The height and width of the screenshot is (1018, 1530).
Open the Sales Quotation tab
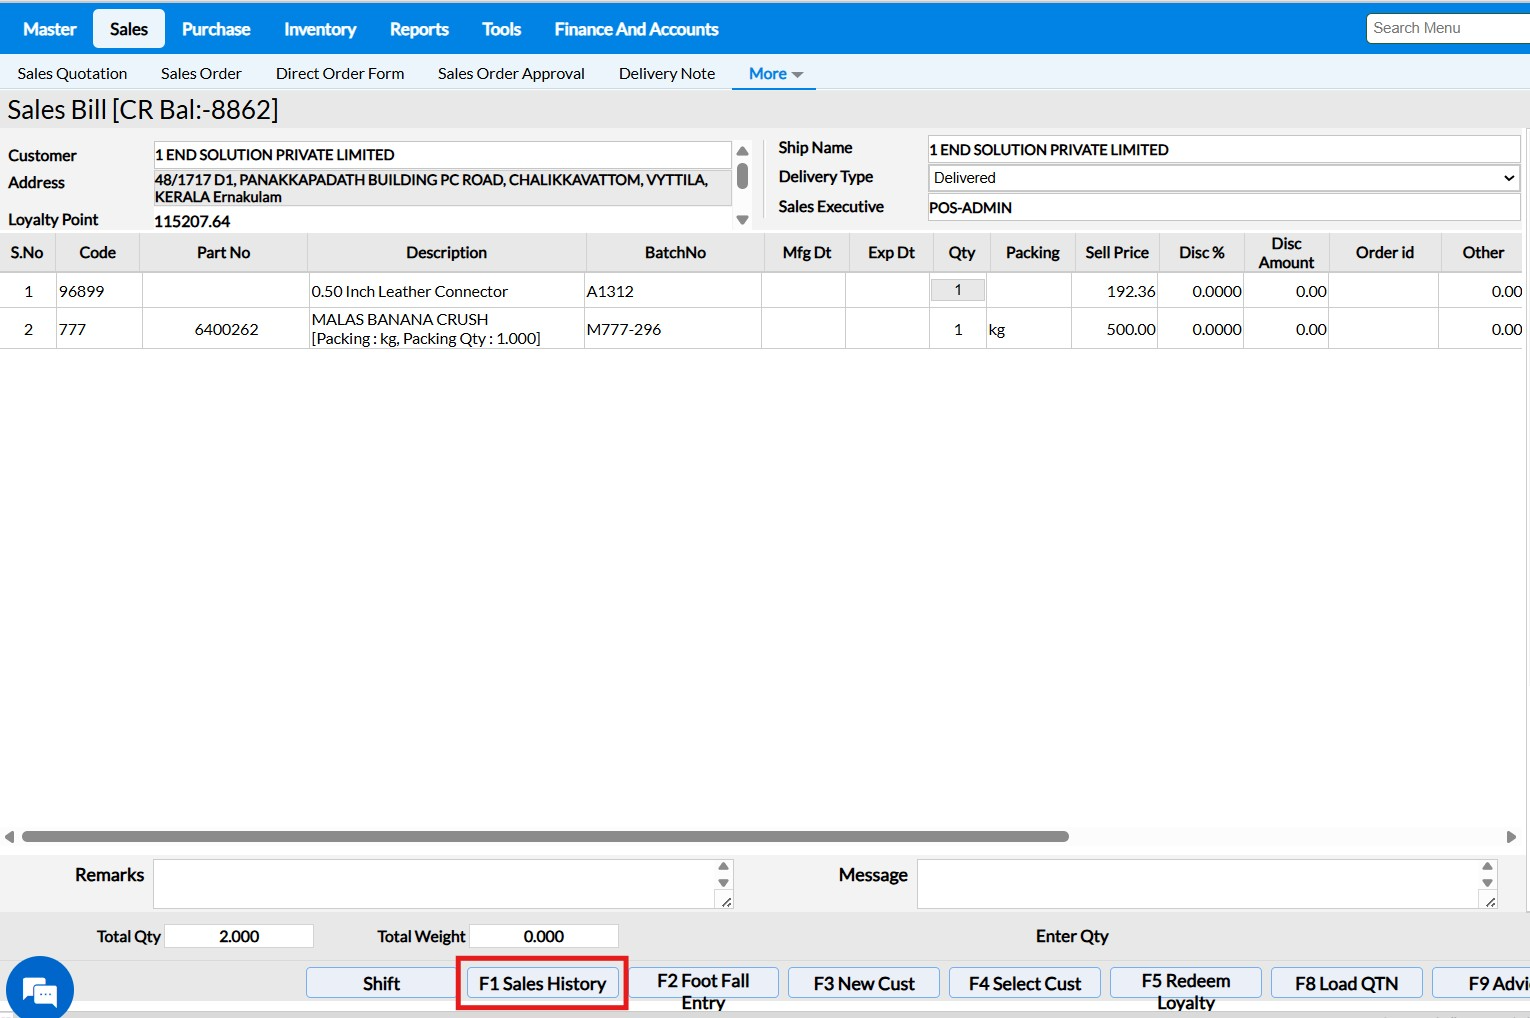click(x=72, y=74)
